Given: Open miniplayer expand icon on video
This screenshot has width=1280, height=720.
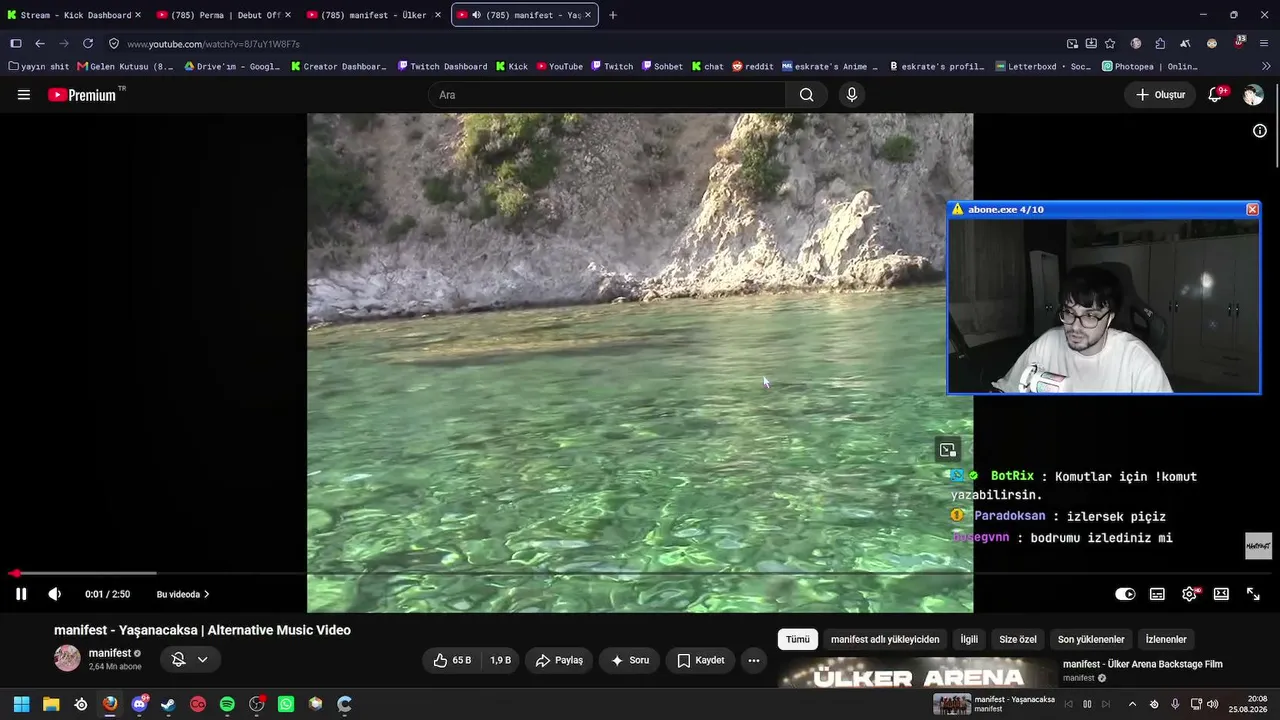Looking at the screenshot, I should [948, 450].
